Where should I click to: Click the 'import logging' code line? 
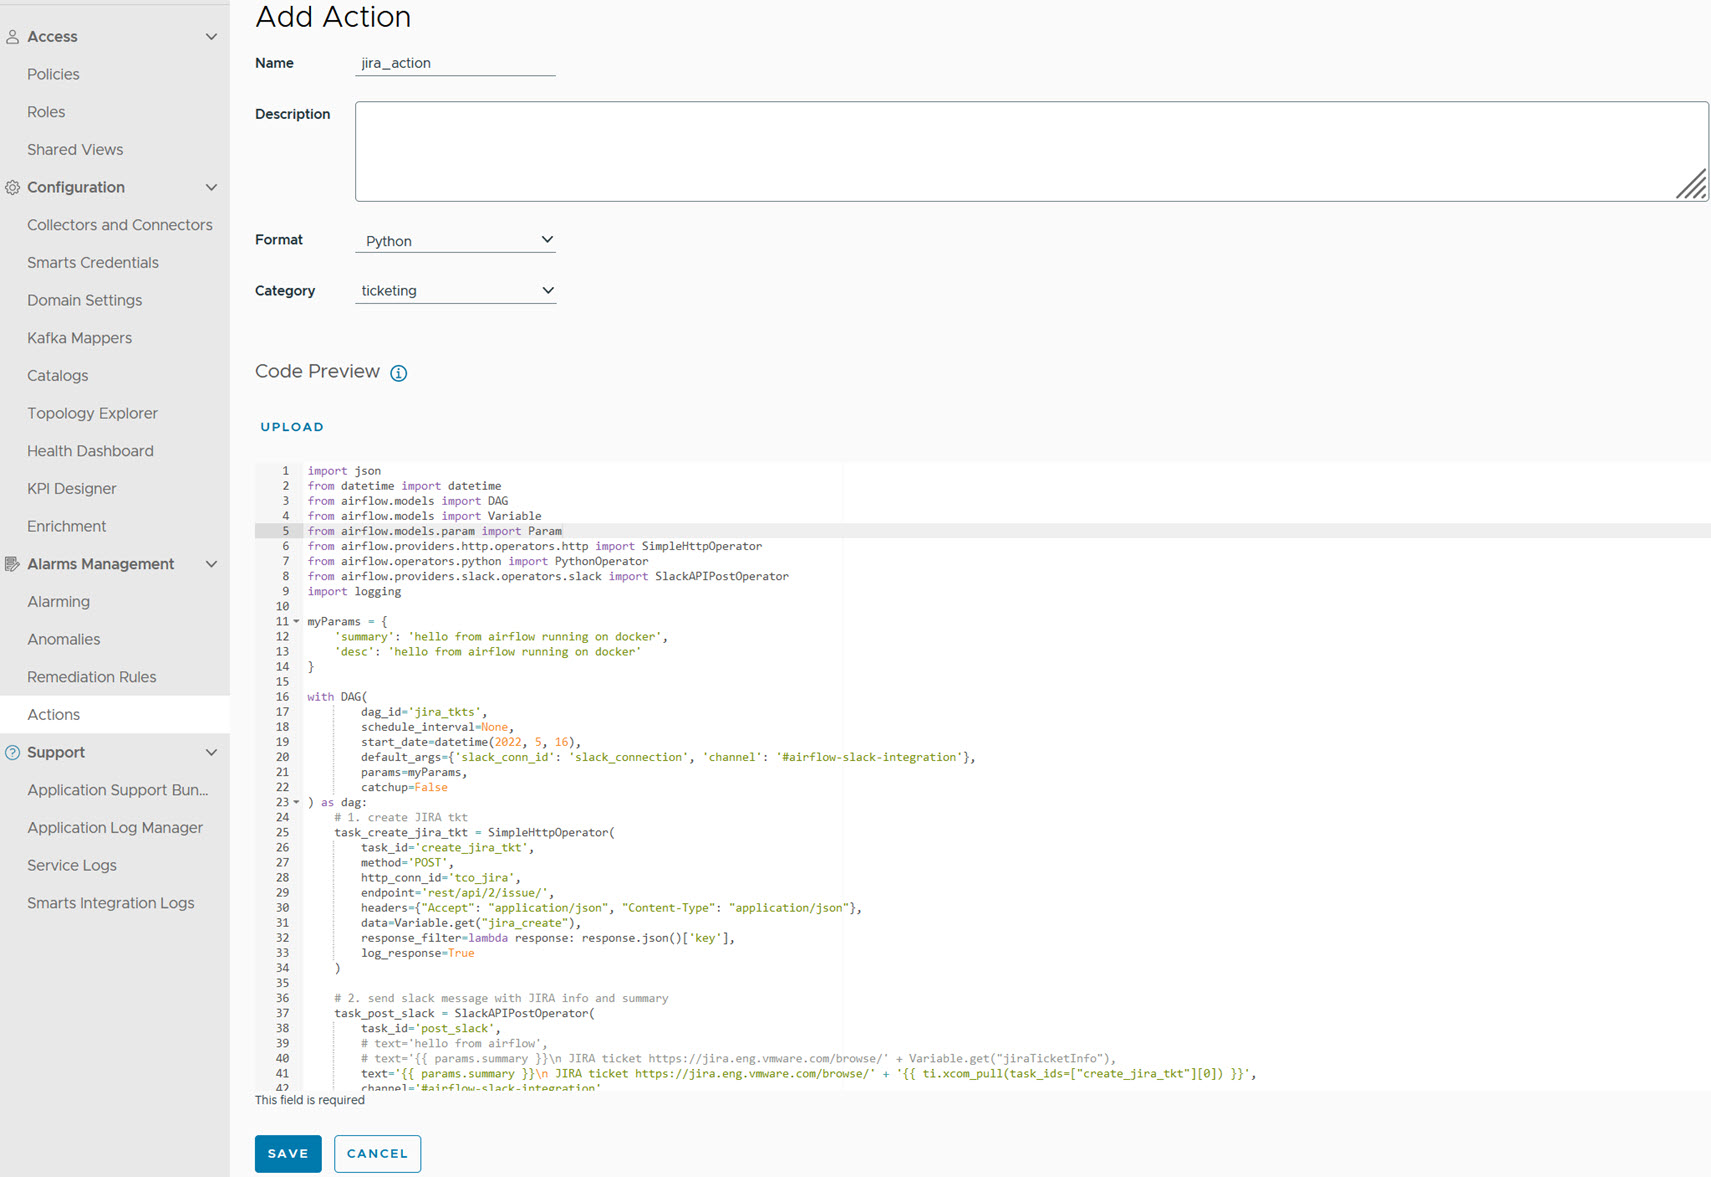(354, 591)
